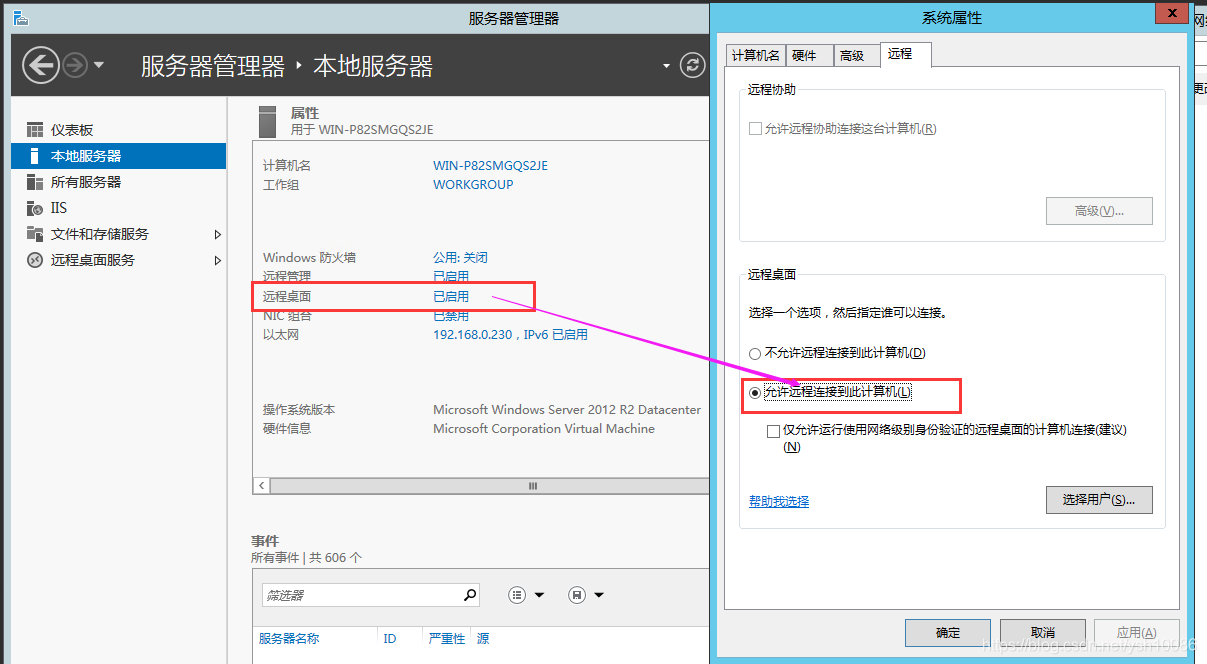
Task: Click 确定 button in 系统属性
Action: [x=947, y=633]
